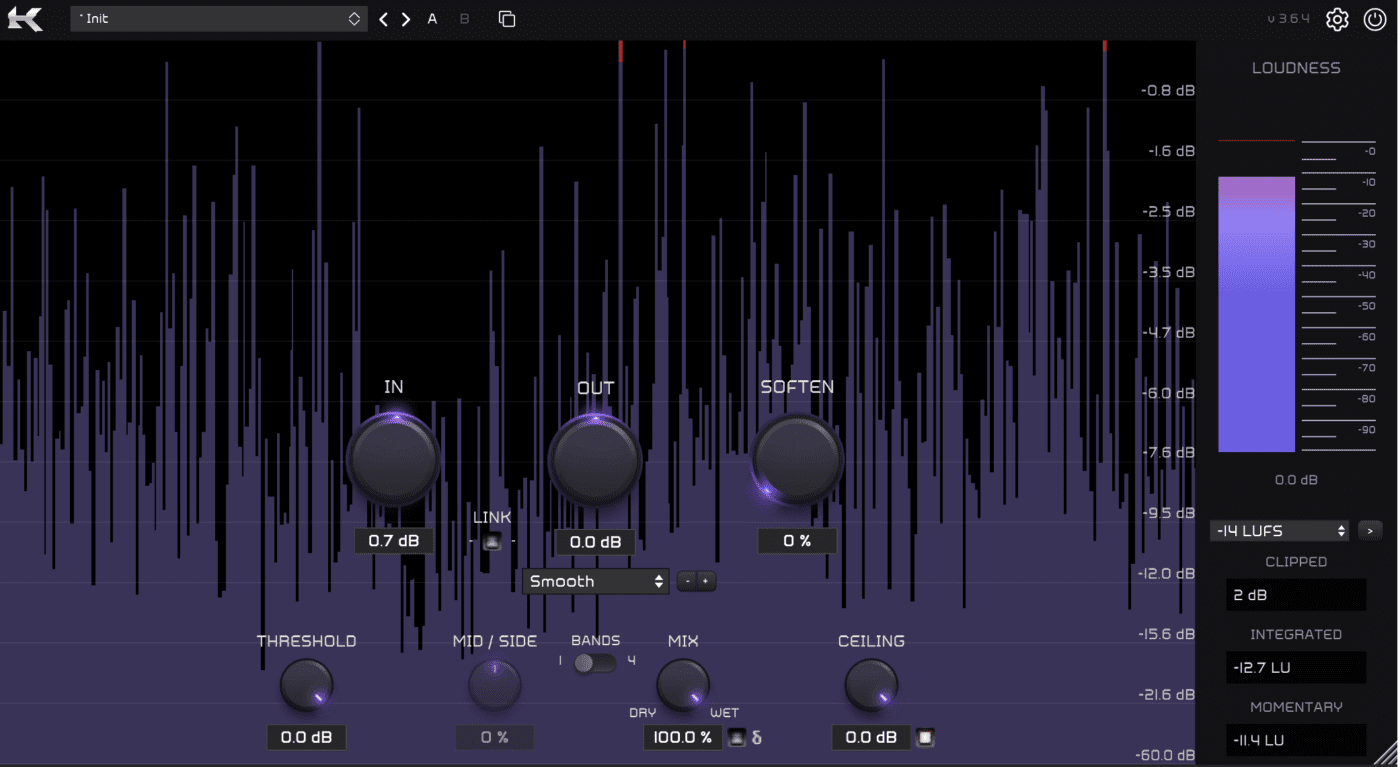Edit the THRESHOLD 0.0 dB field
This screenshot has width=1400, height=767.
(306, 738)
